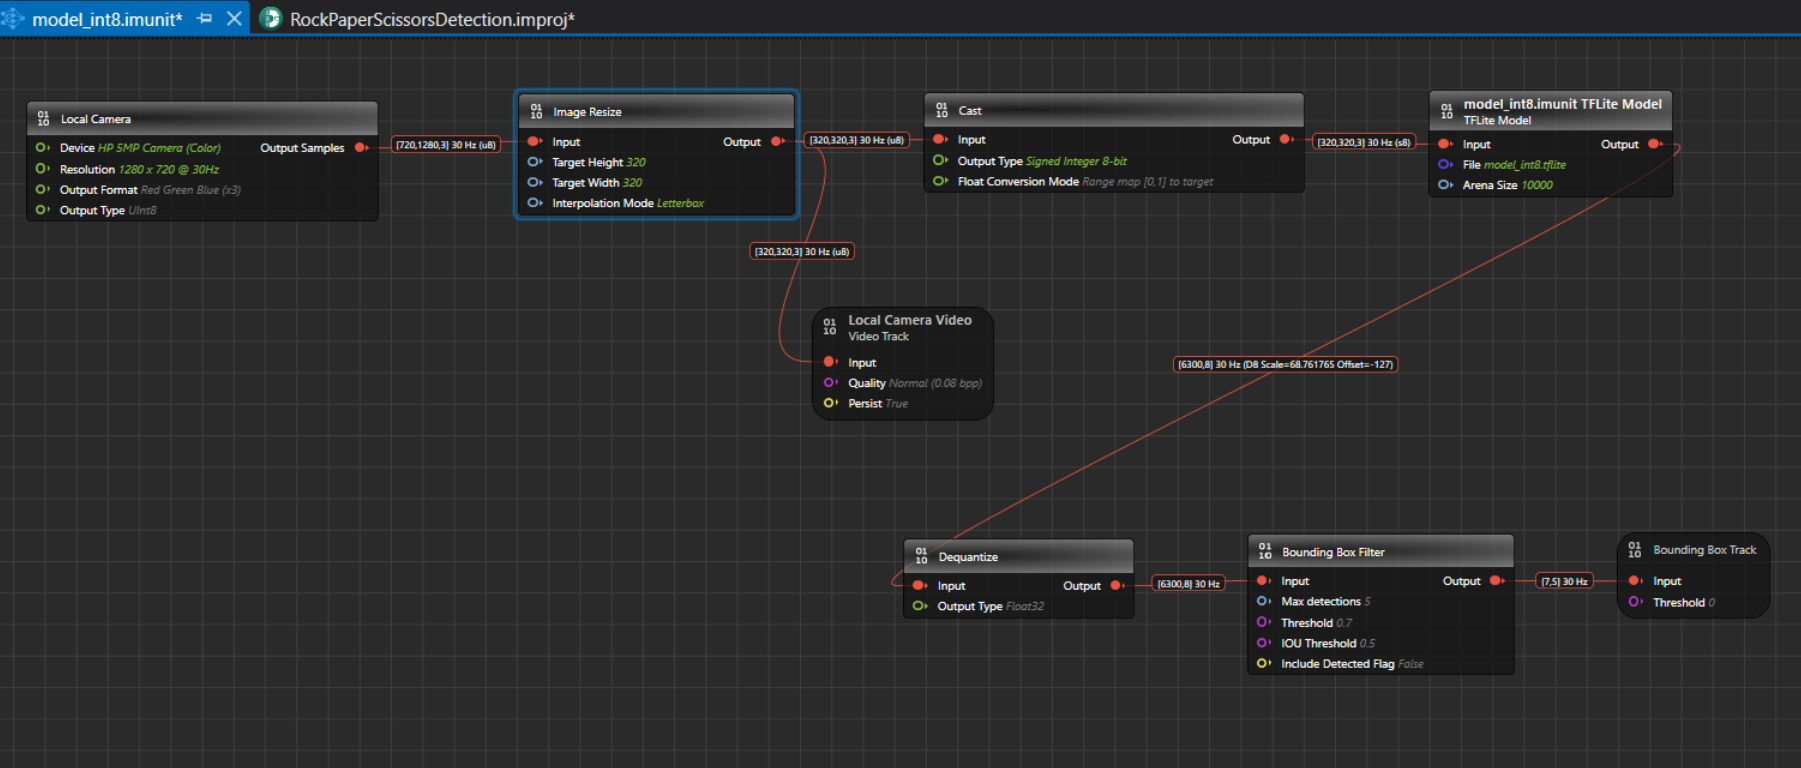Click the Cast node binary icon
The image size is (1801, 768).
point(941,111)
